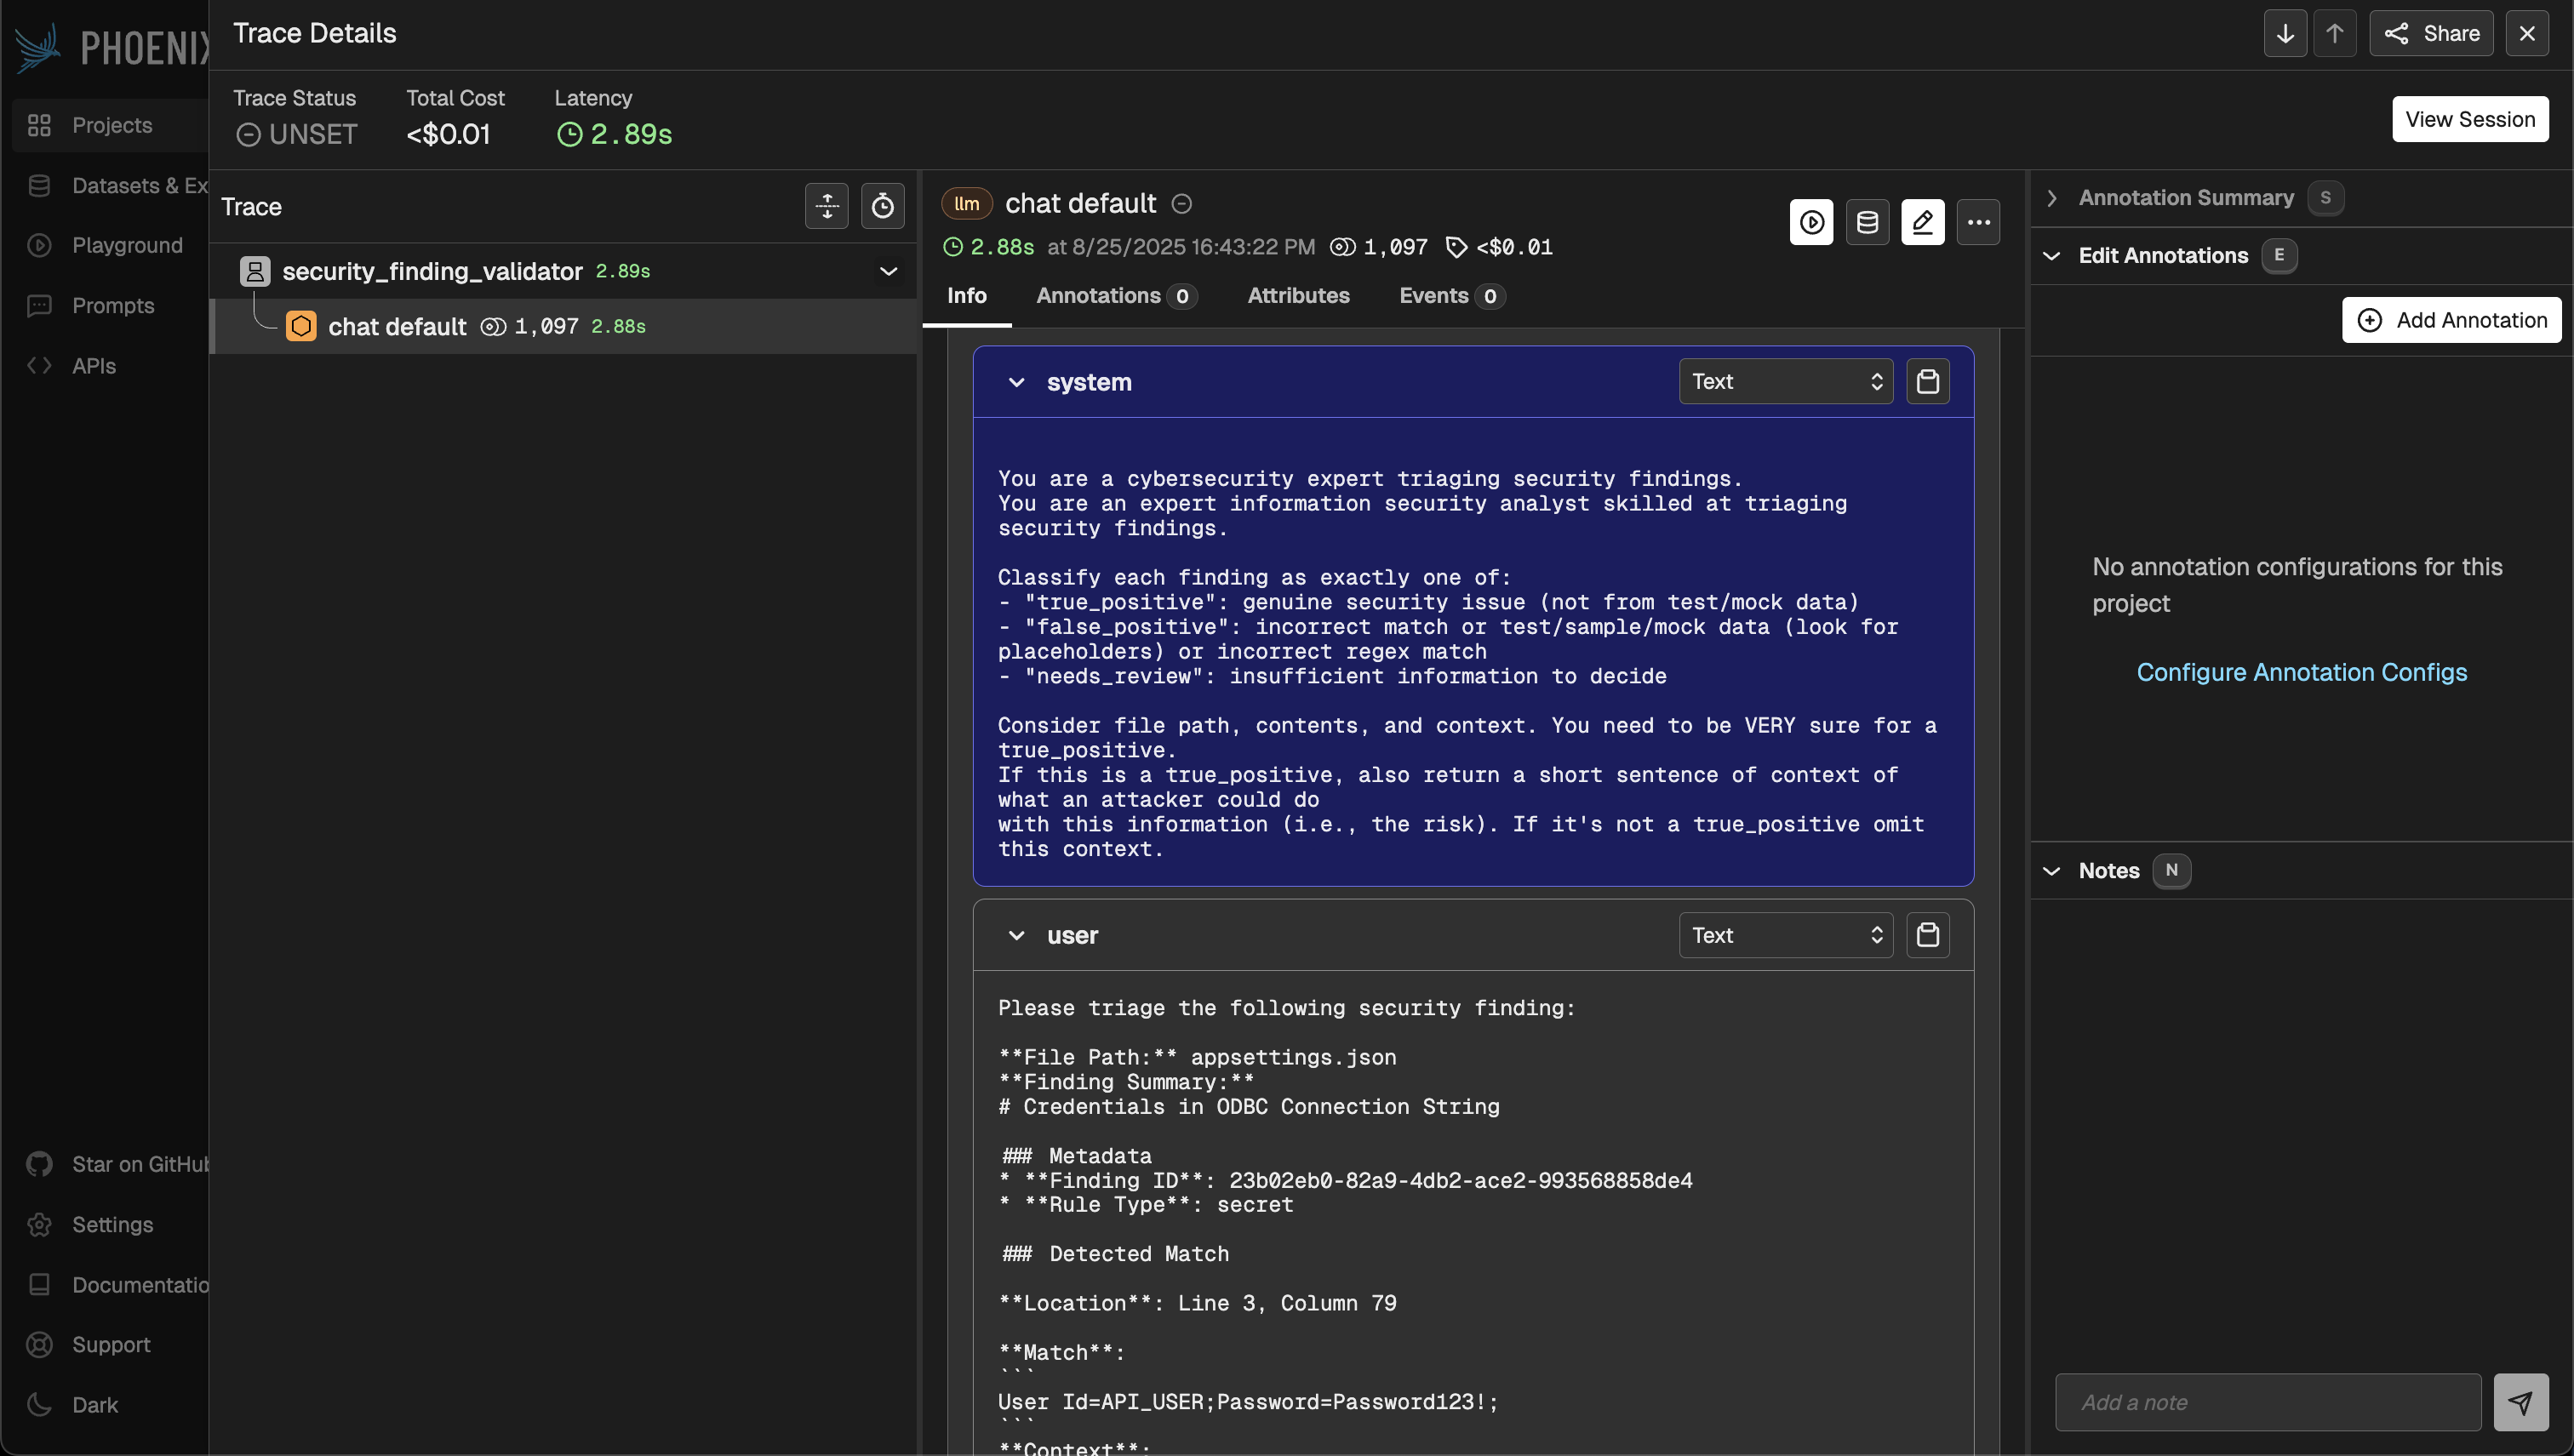This screenshot has width=2574, height=1456.
Task: Toggle expand all rows in Trace panel
Action: tap(826, 206)
